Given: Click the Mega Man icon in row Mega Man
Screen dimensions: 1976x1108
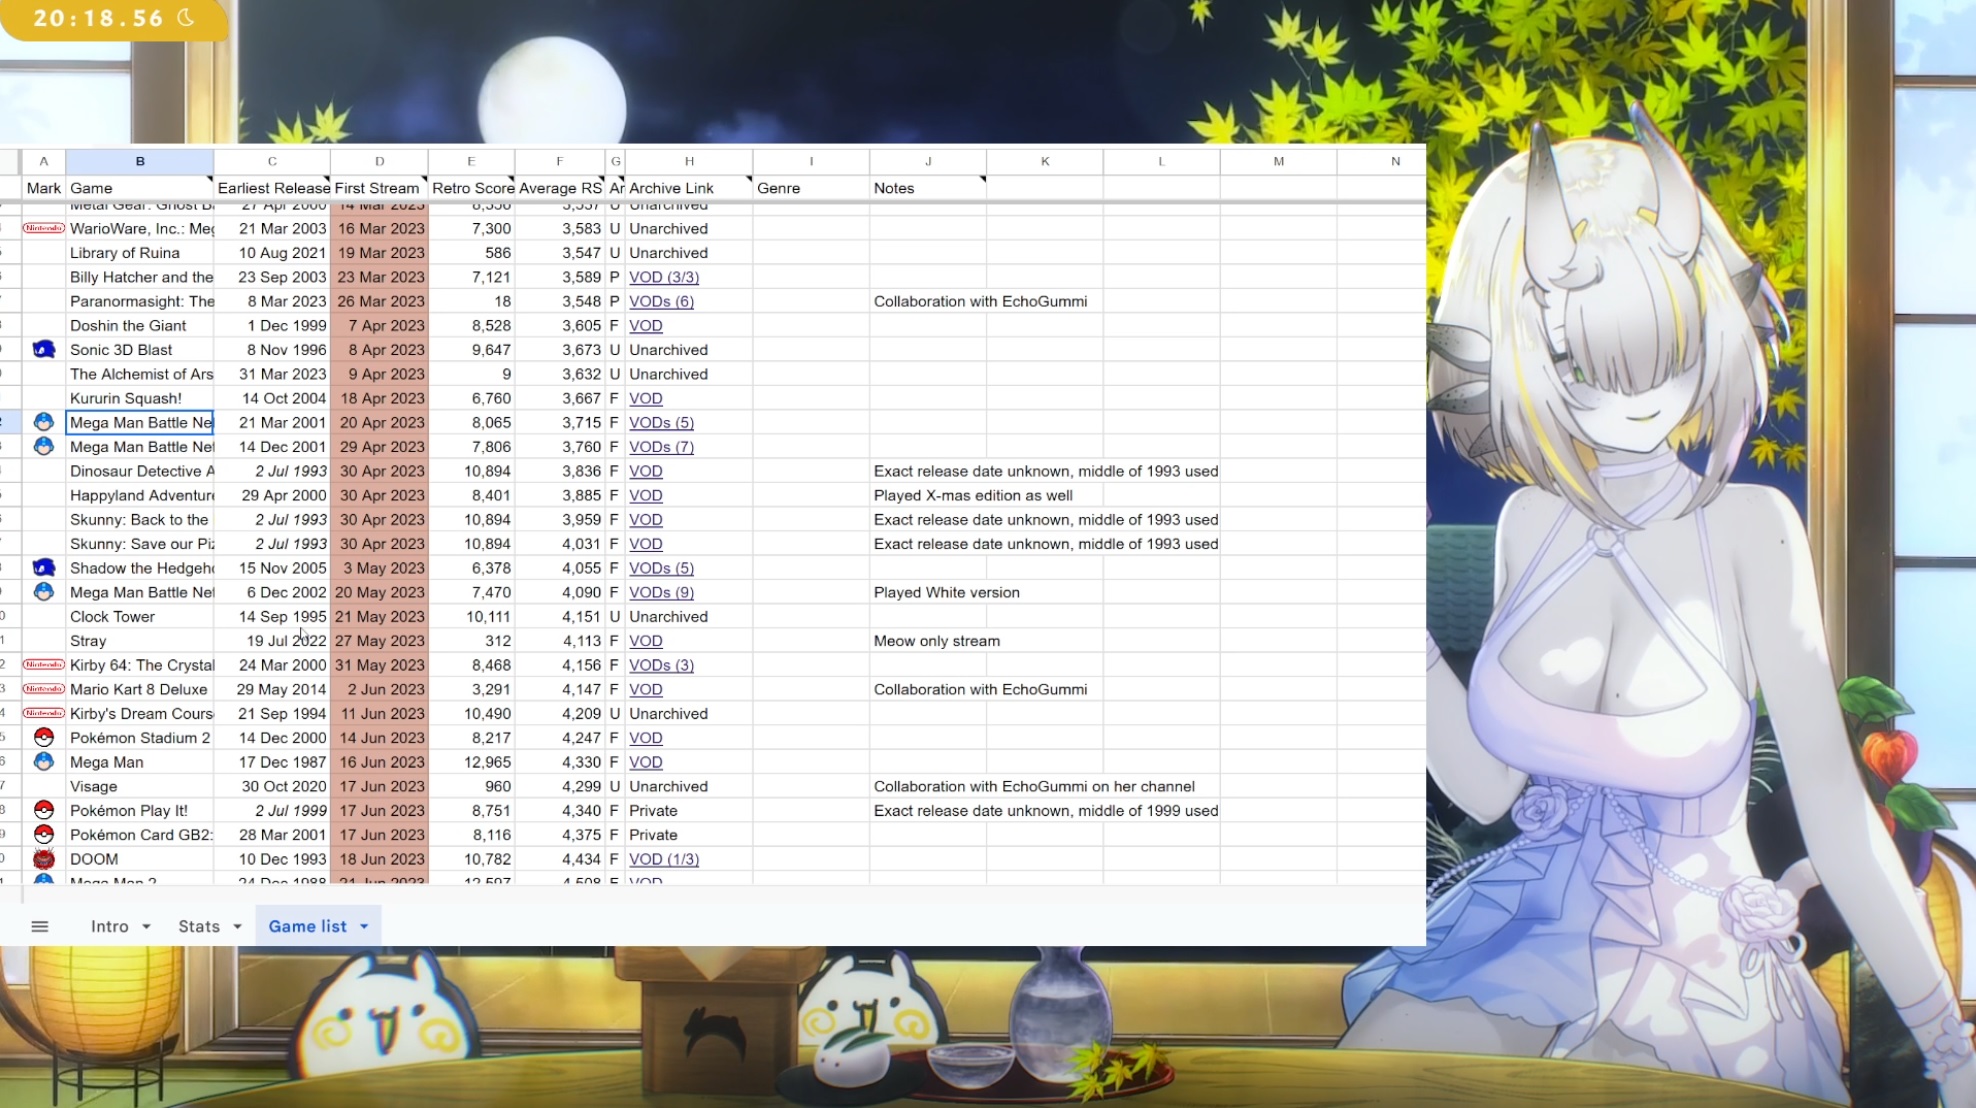Looking at the screenshot, I should click(x=44, y=761).
